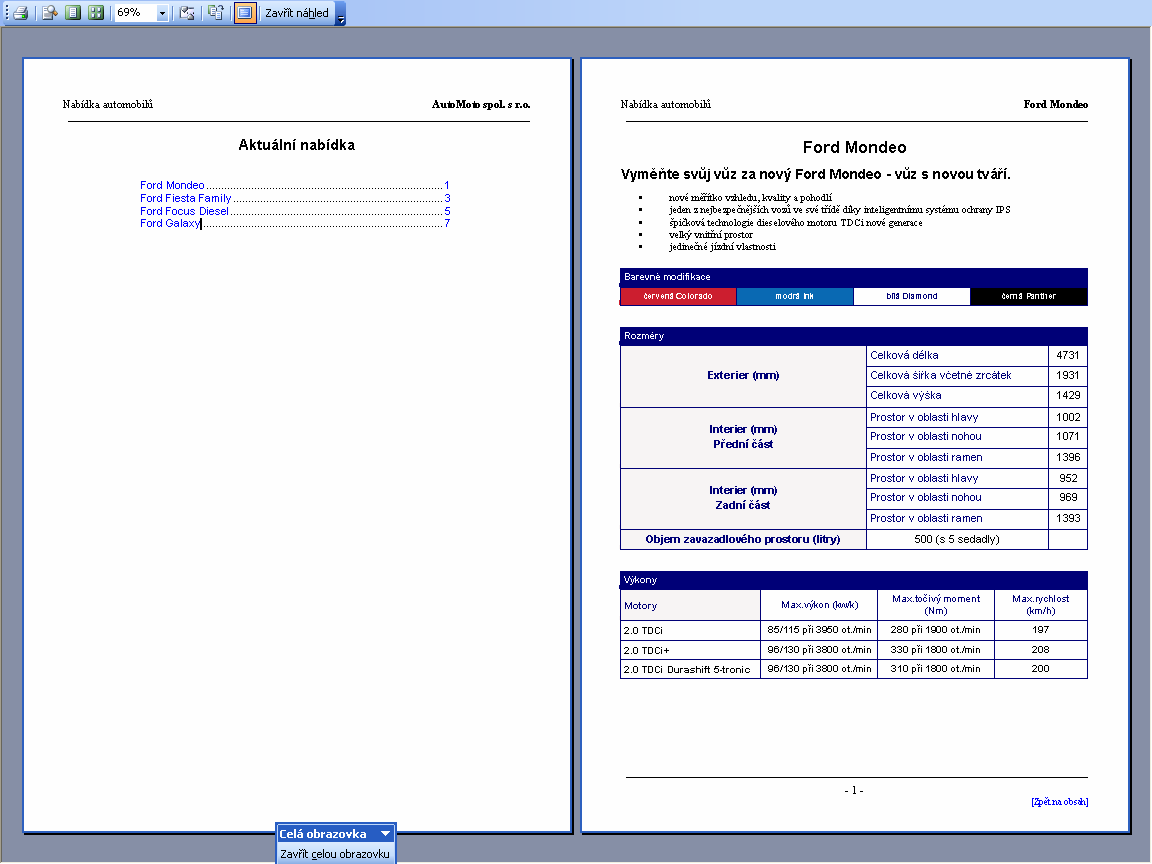
Task: Toggle the ruler display icon
Action: pos(187,12)
